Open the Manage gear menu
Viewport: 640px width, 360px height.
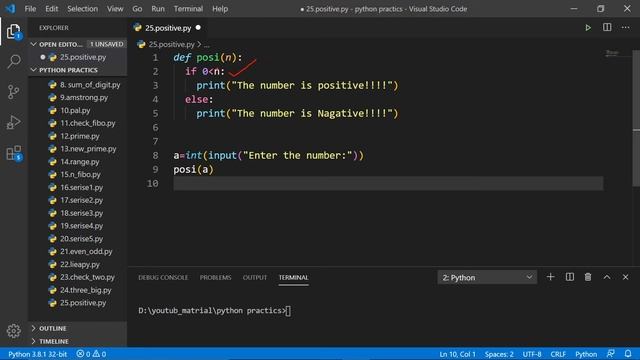tap(13, 331)
